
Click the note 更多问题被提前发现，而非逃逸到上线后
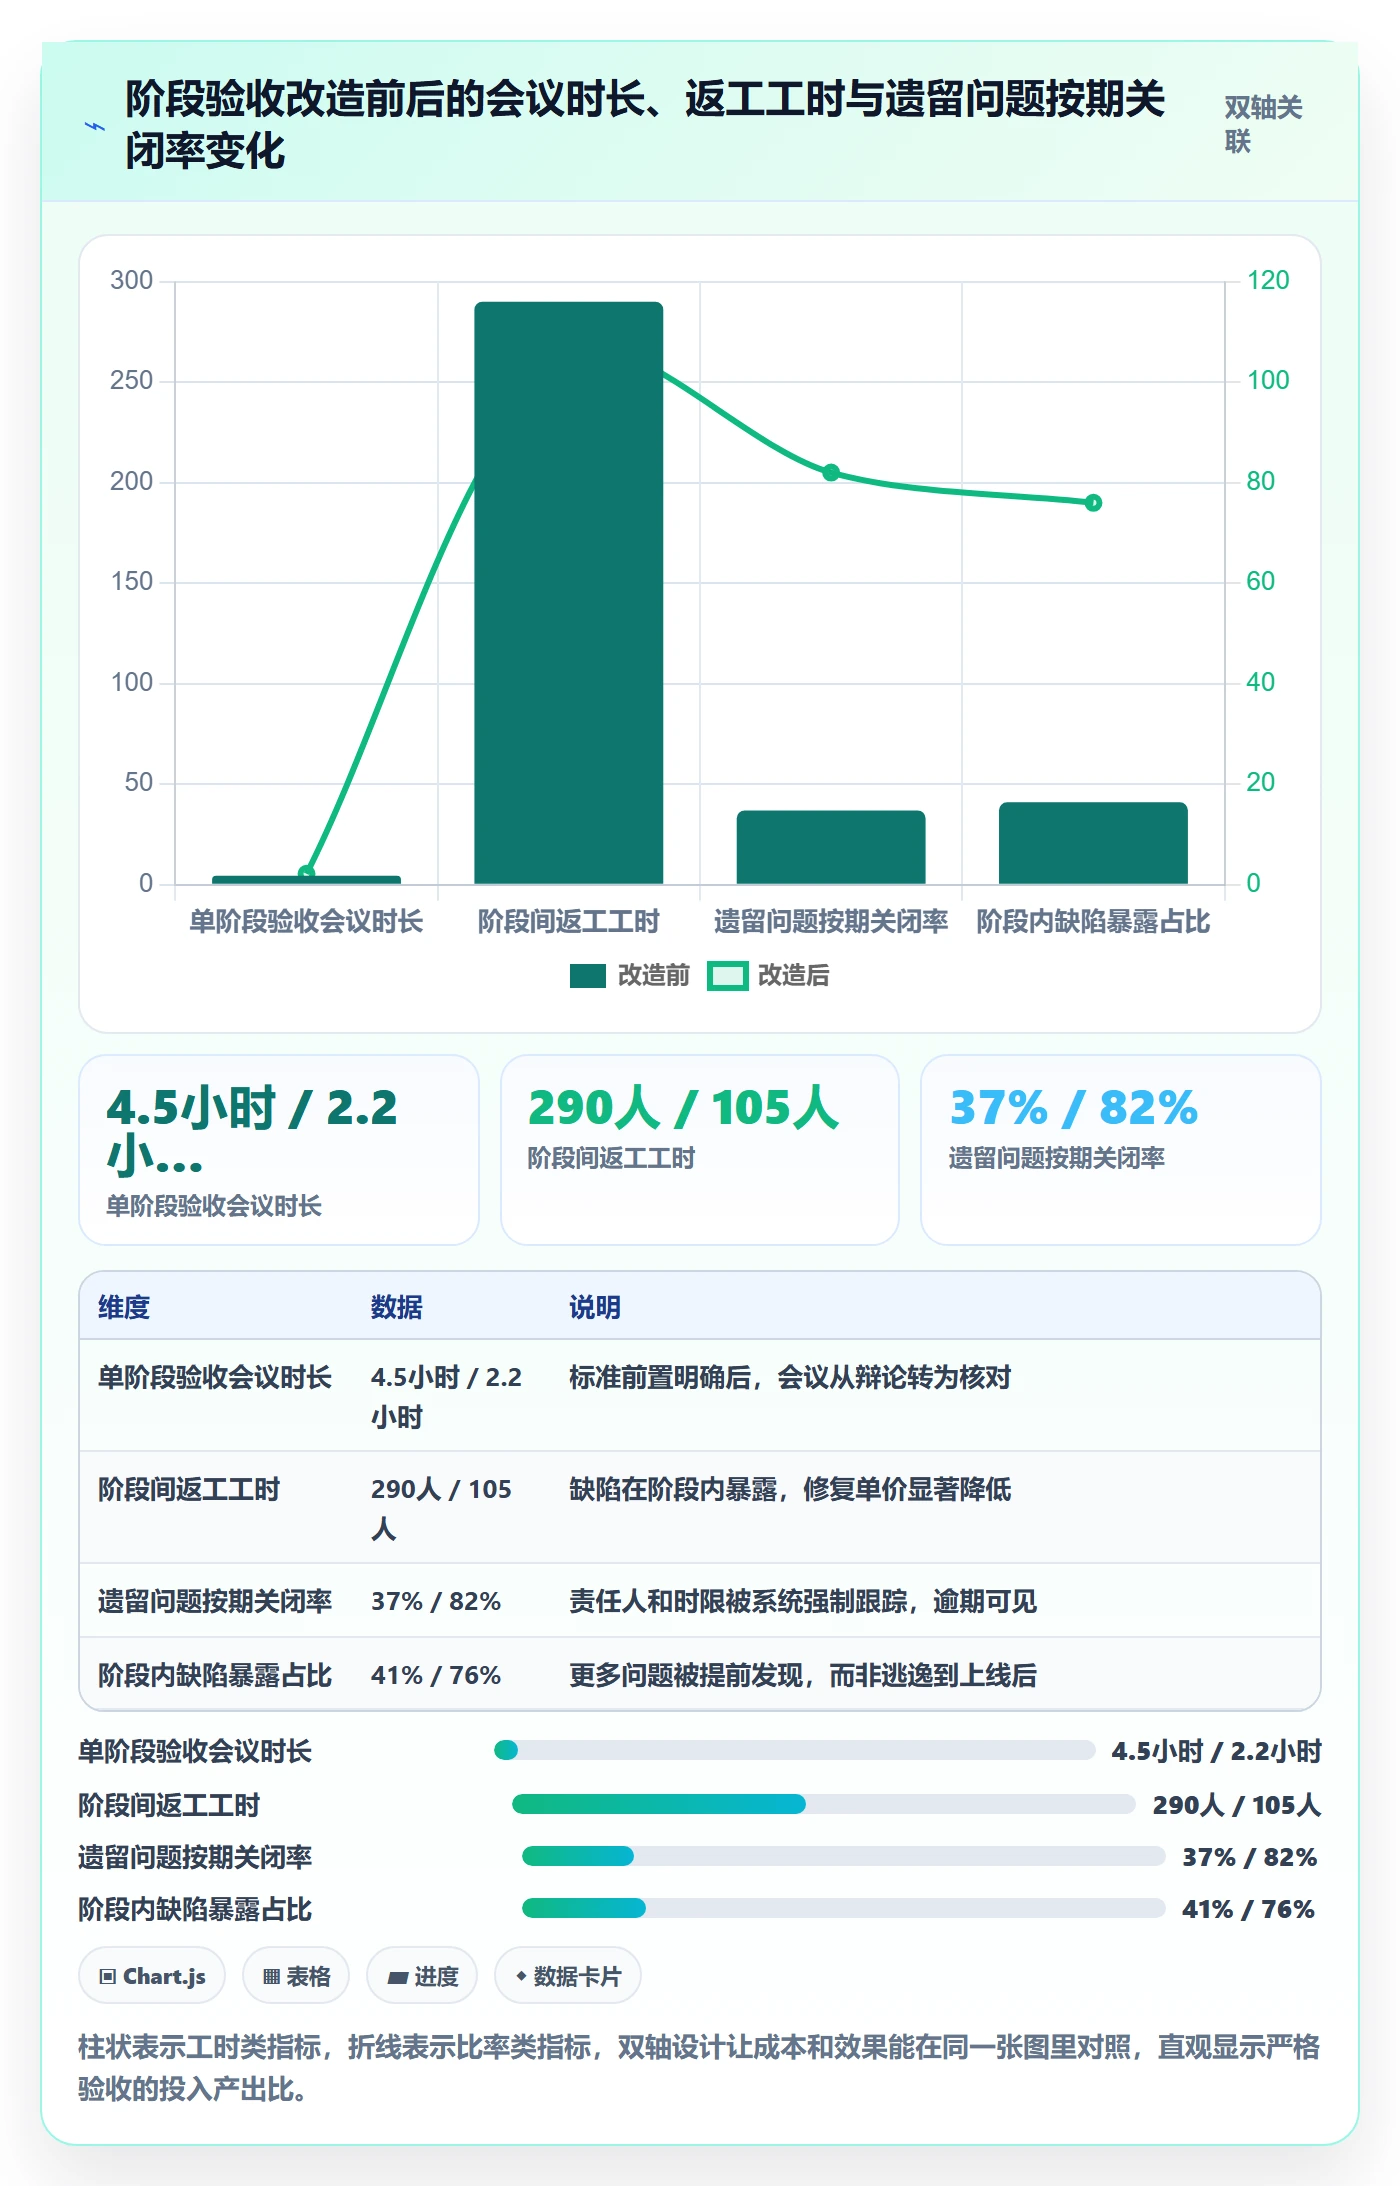point(803,1675)
